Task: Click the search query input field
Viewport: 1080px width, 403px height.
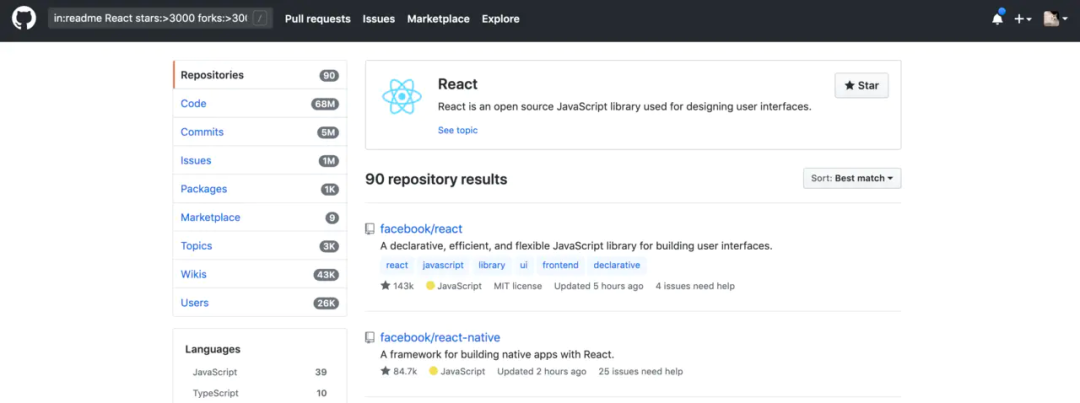Action: click(150, 19)
